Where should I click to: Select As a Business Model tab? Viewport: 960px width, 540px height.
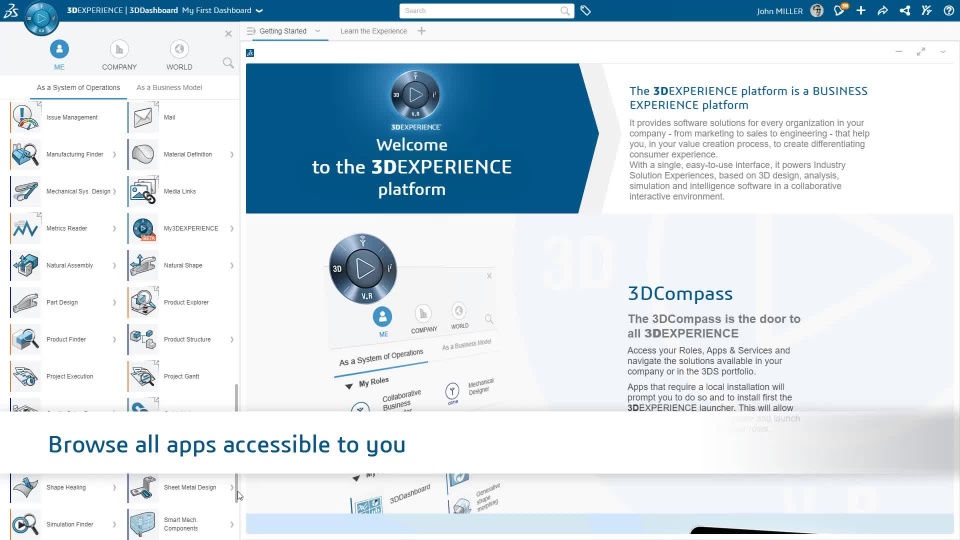tap(169, 88)
